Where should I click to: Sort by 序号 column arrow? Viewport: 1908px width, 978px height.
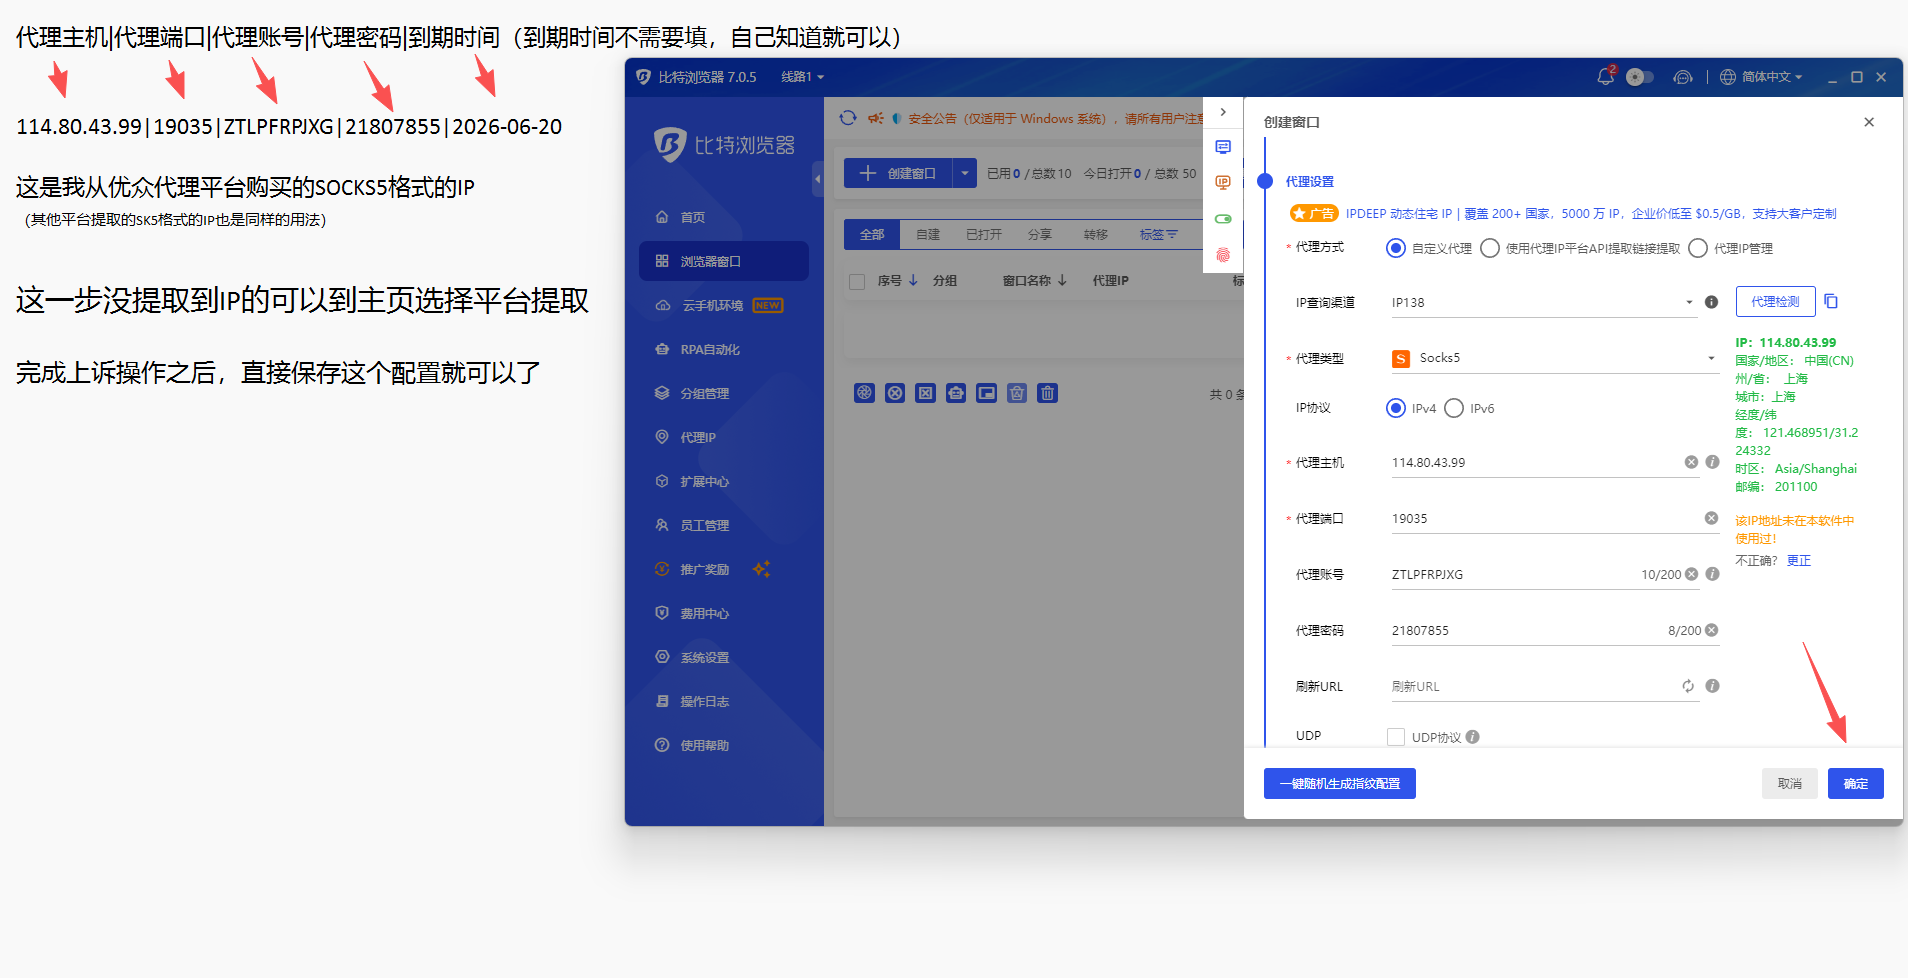(913, 281)
